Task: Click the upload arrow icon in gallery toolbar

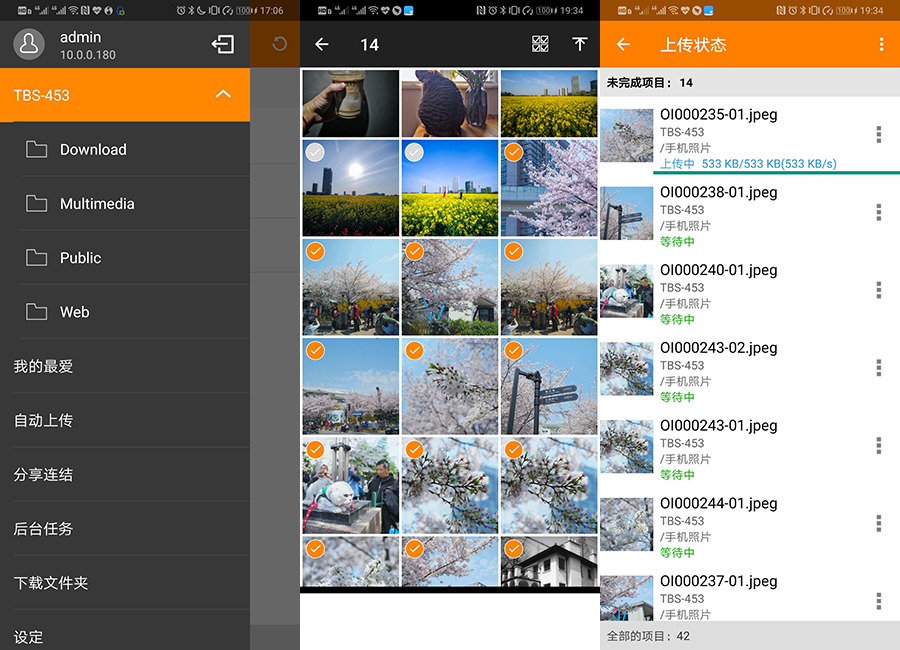Action: point(579,45)
